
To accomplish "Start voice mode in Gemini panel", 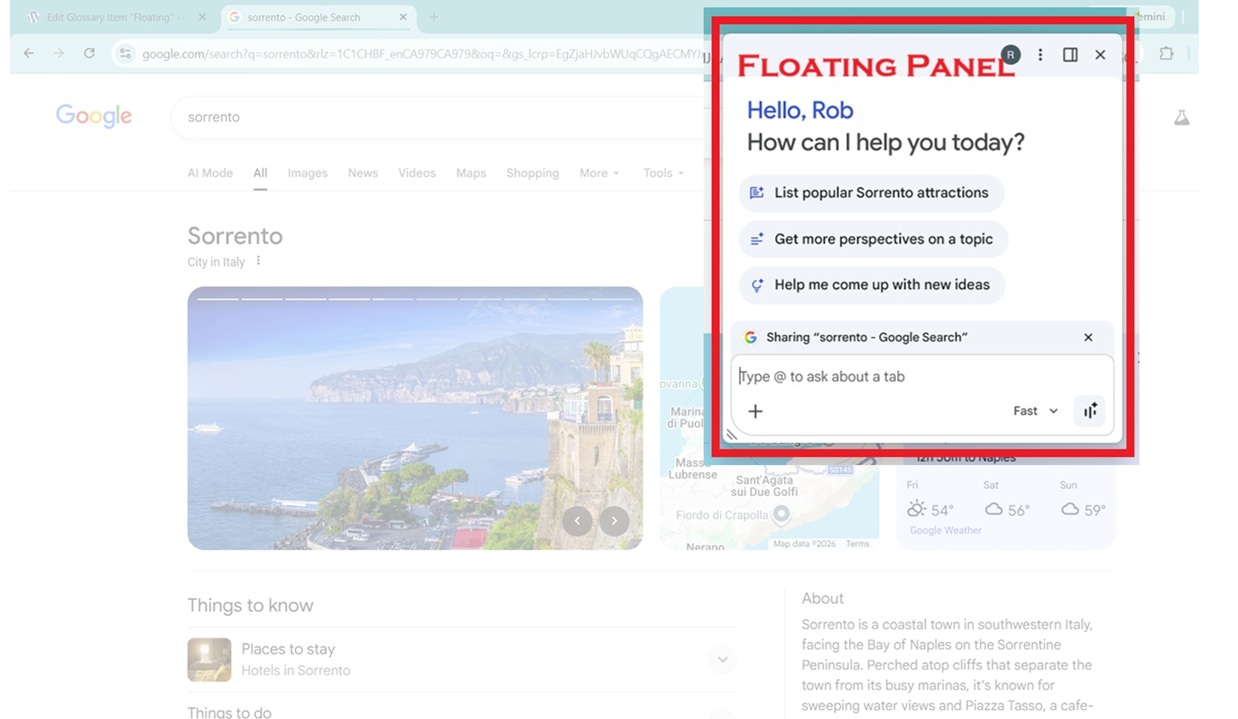I will (1089, 411).
